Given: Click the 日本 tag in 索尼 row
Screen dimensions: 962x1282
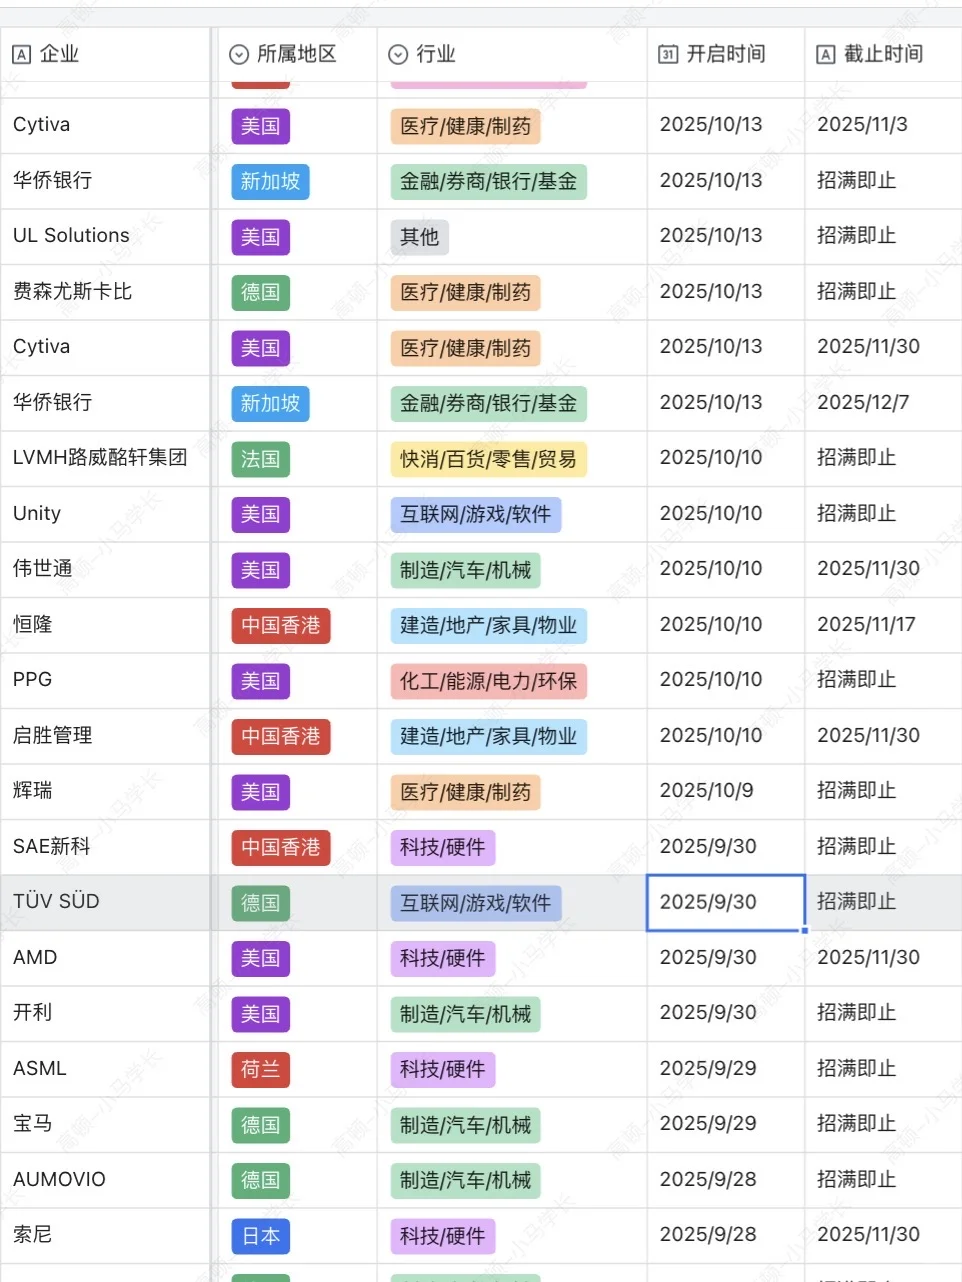Looking at the screenshot, I should (x=261, y=1236).
